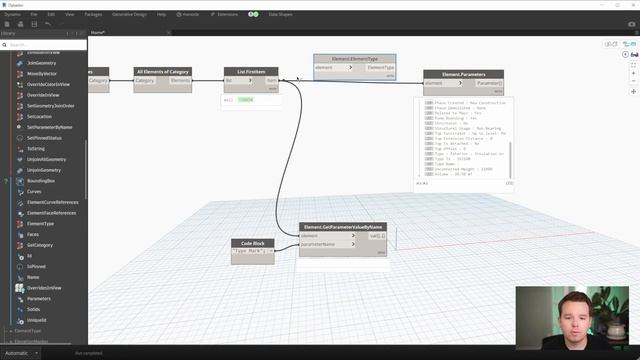
Task: Click the Elements output port
Action: 180,80
